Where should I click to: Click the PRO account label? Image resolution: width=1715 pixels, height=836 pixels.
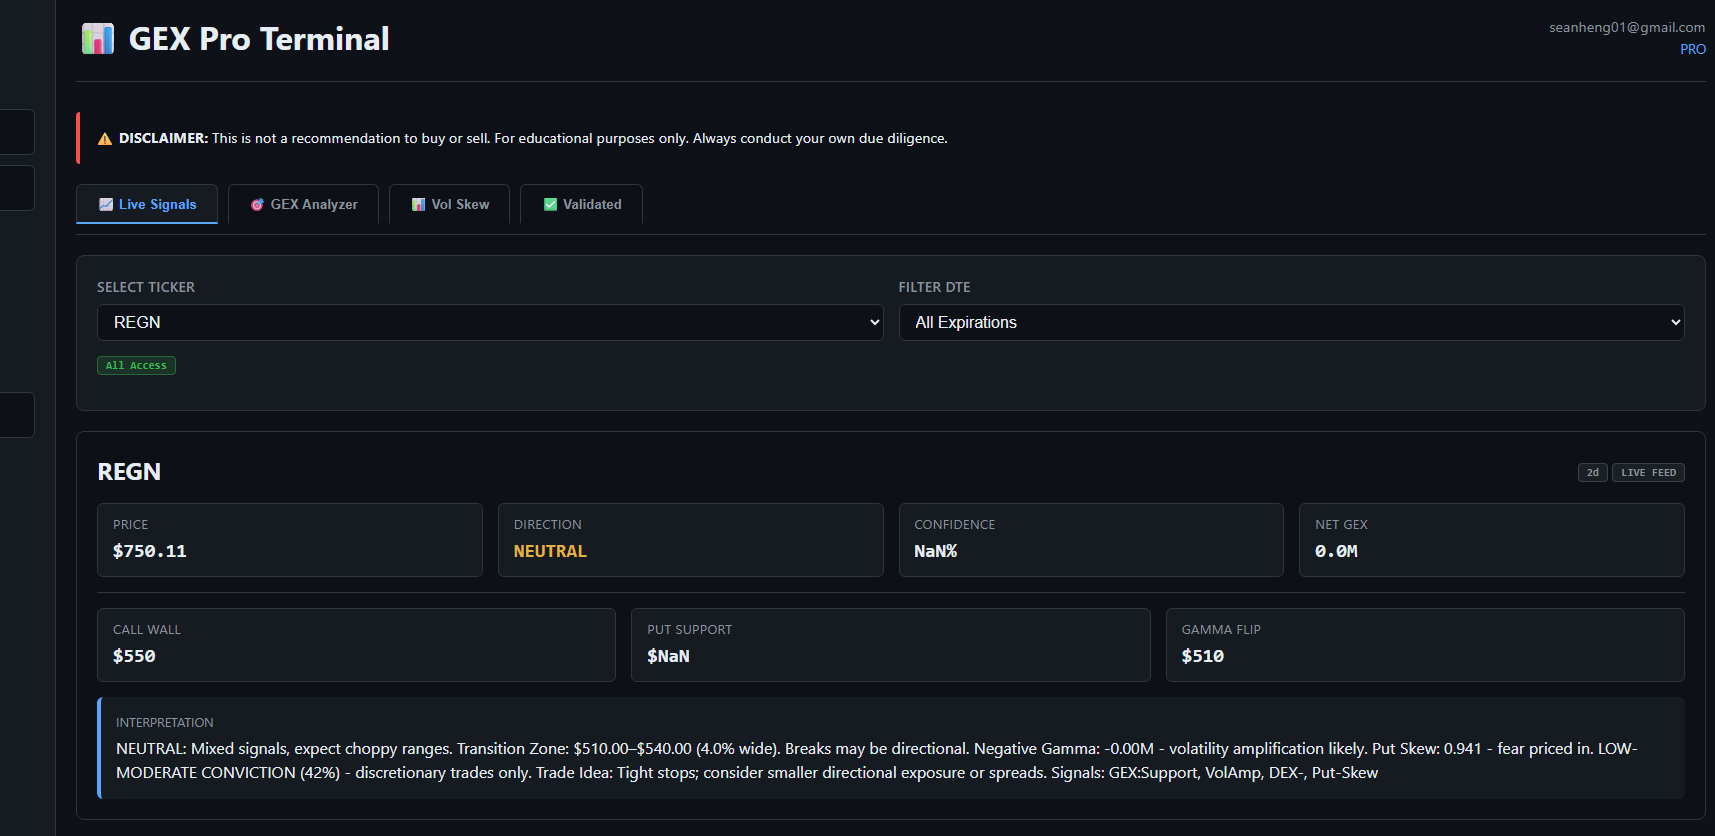[x=1693, y=49]
